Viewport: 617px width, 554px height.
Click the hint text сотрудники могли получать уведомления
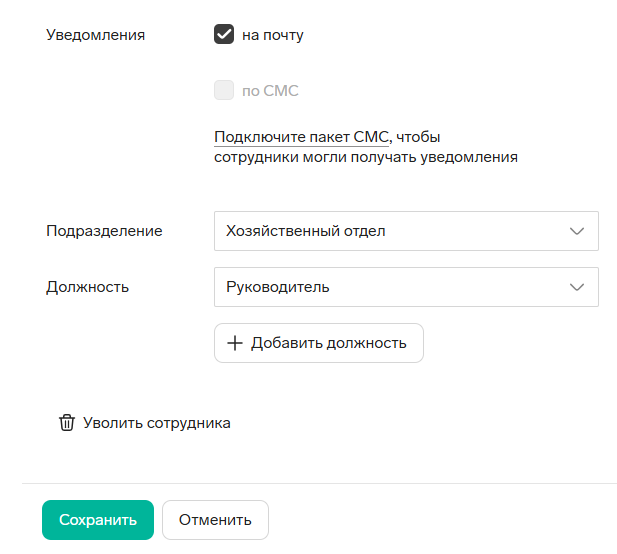(x=366, y=157)
